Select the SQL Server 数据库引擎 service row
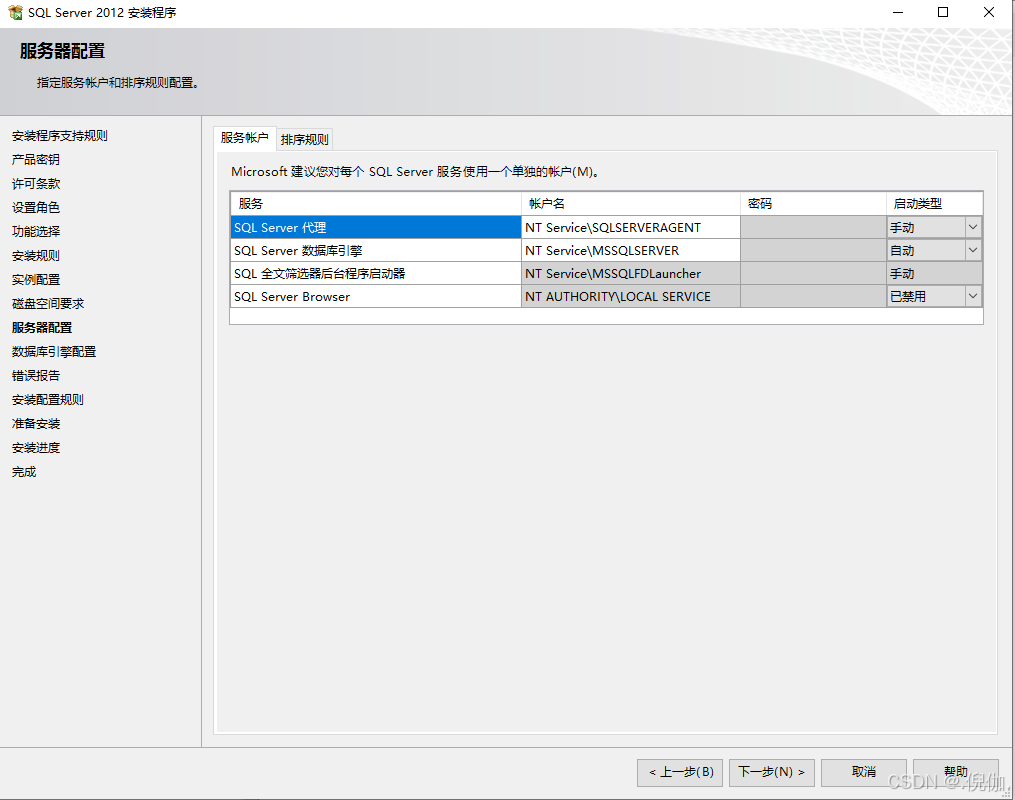1015x800 pixels. pyautogui.click(x=375, y=250)
